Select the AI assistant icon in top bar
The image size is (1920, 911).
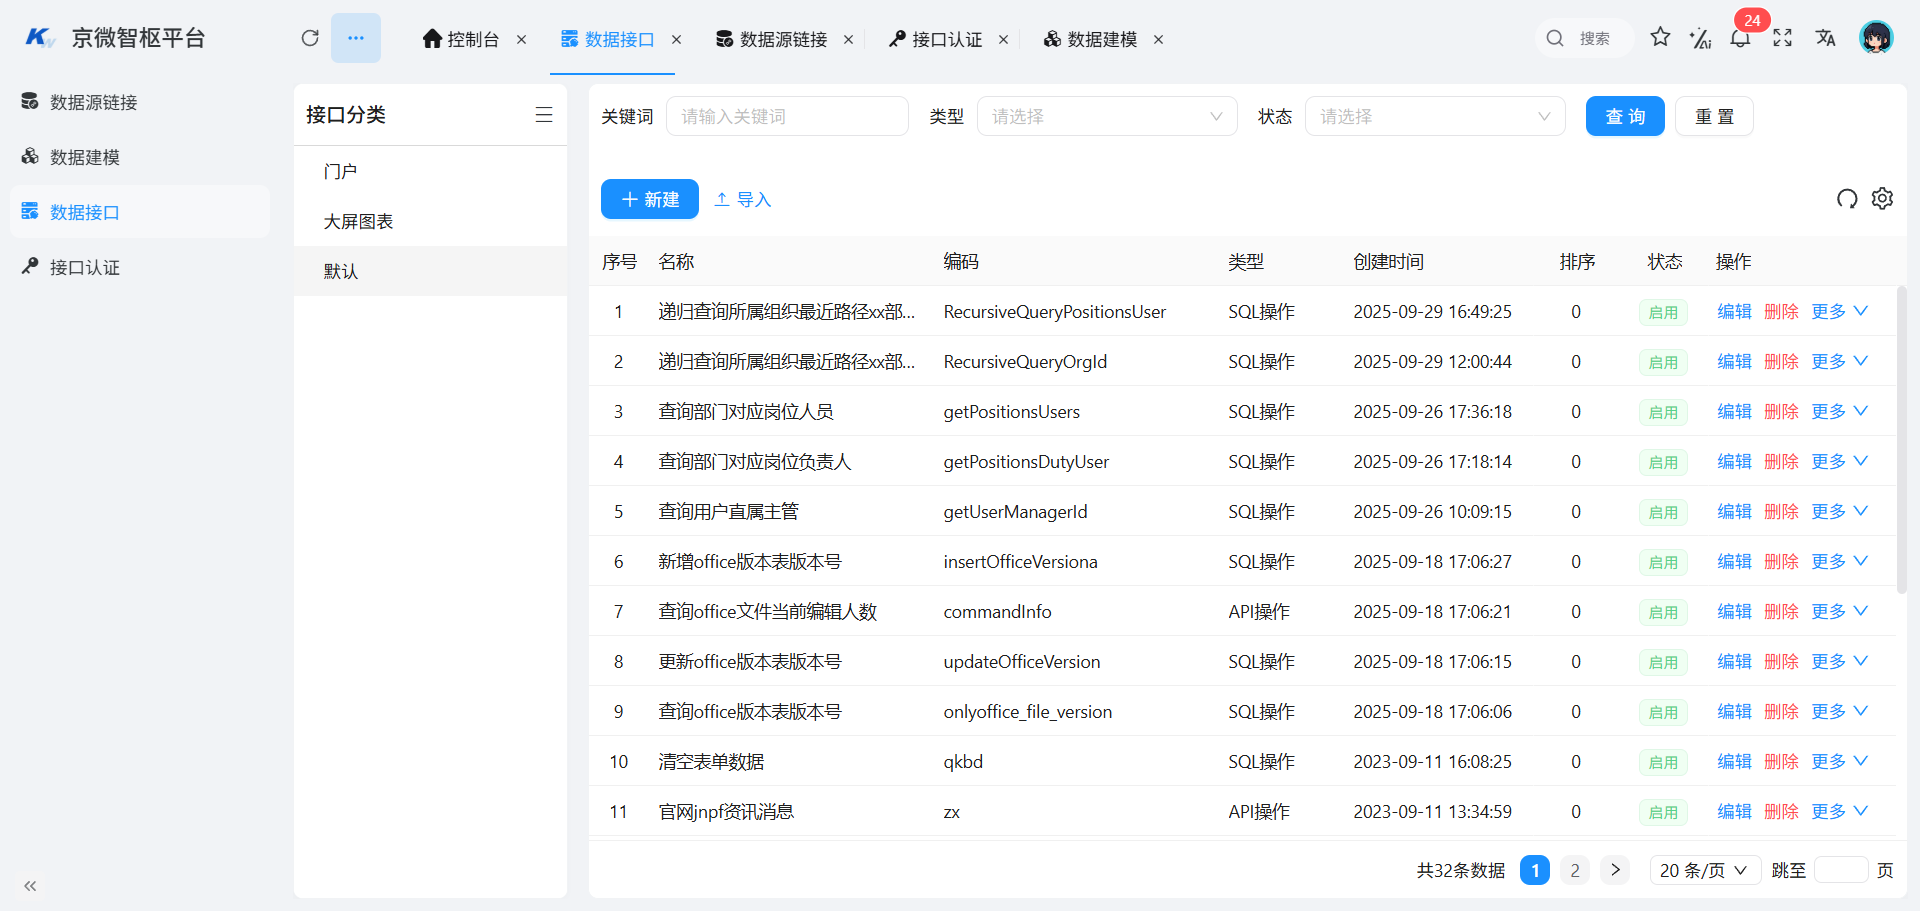[1700, 38]
